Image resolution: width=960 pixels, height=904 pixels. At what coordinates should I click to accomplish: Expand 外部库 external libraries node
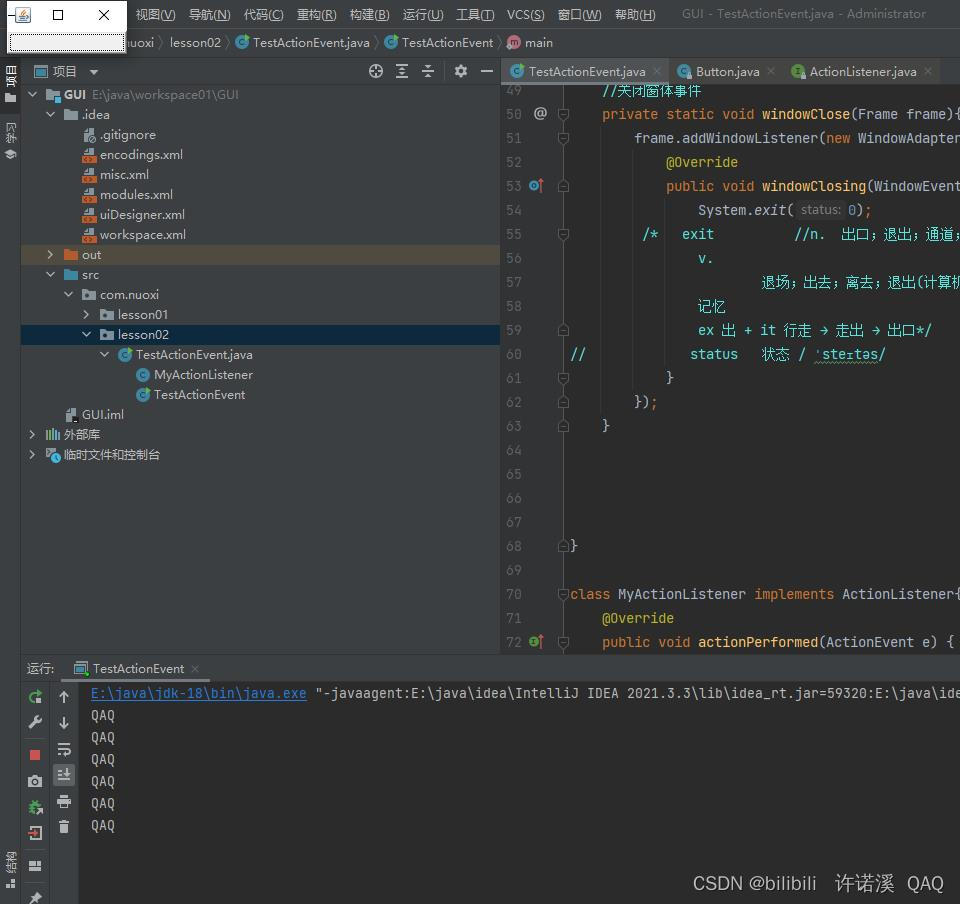point(33,435)
